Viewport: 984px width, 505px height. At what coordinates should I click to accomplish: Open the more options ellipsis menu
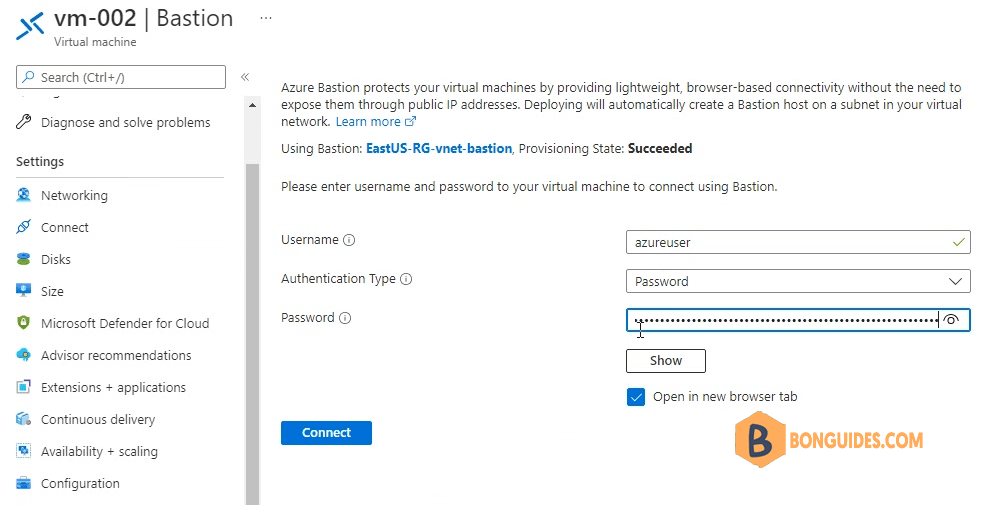(266, 19)
